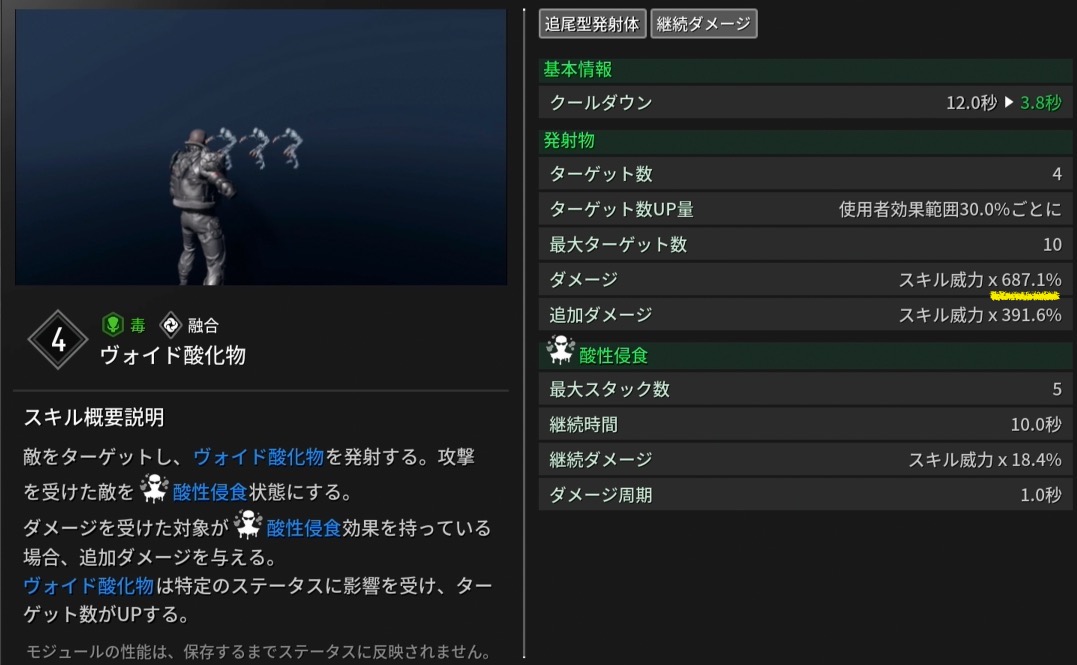This screenshot has height=665, width=1077.
Task: Click the cooldown change arrow icon
Action: click(x=1008, y=102)
